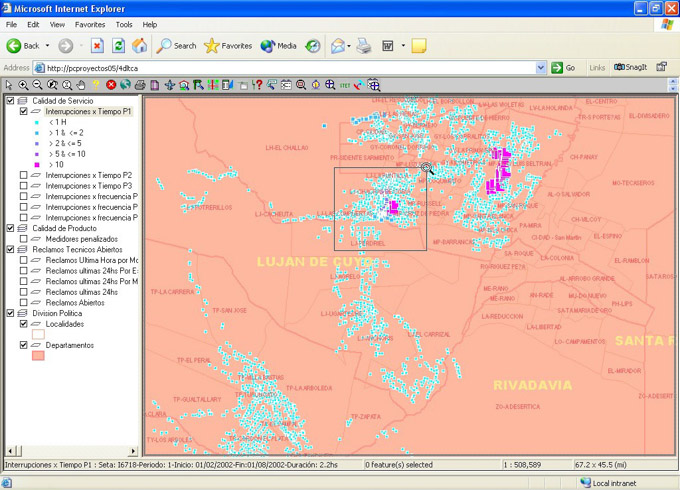This screenshot has width=680, height=490.
Task: Enable Interrupciones x Tiempo P2 layer
Action: (x=24, y=175)
